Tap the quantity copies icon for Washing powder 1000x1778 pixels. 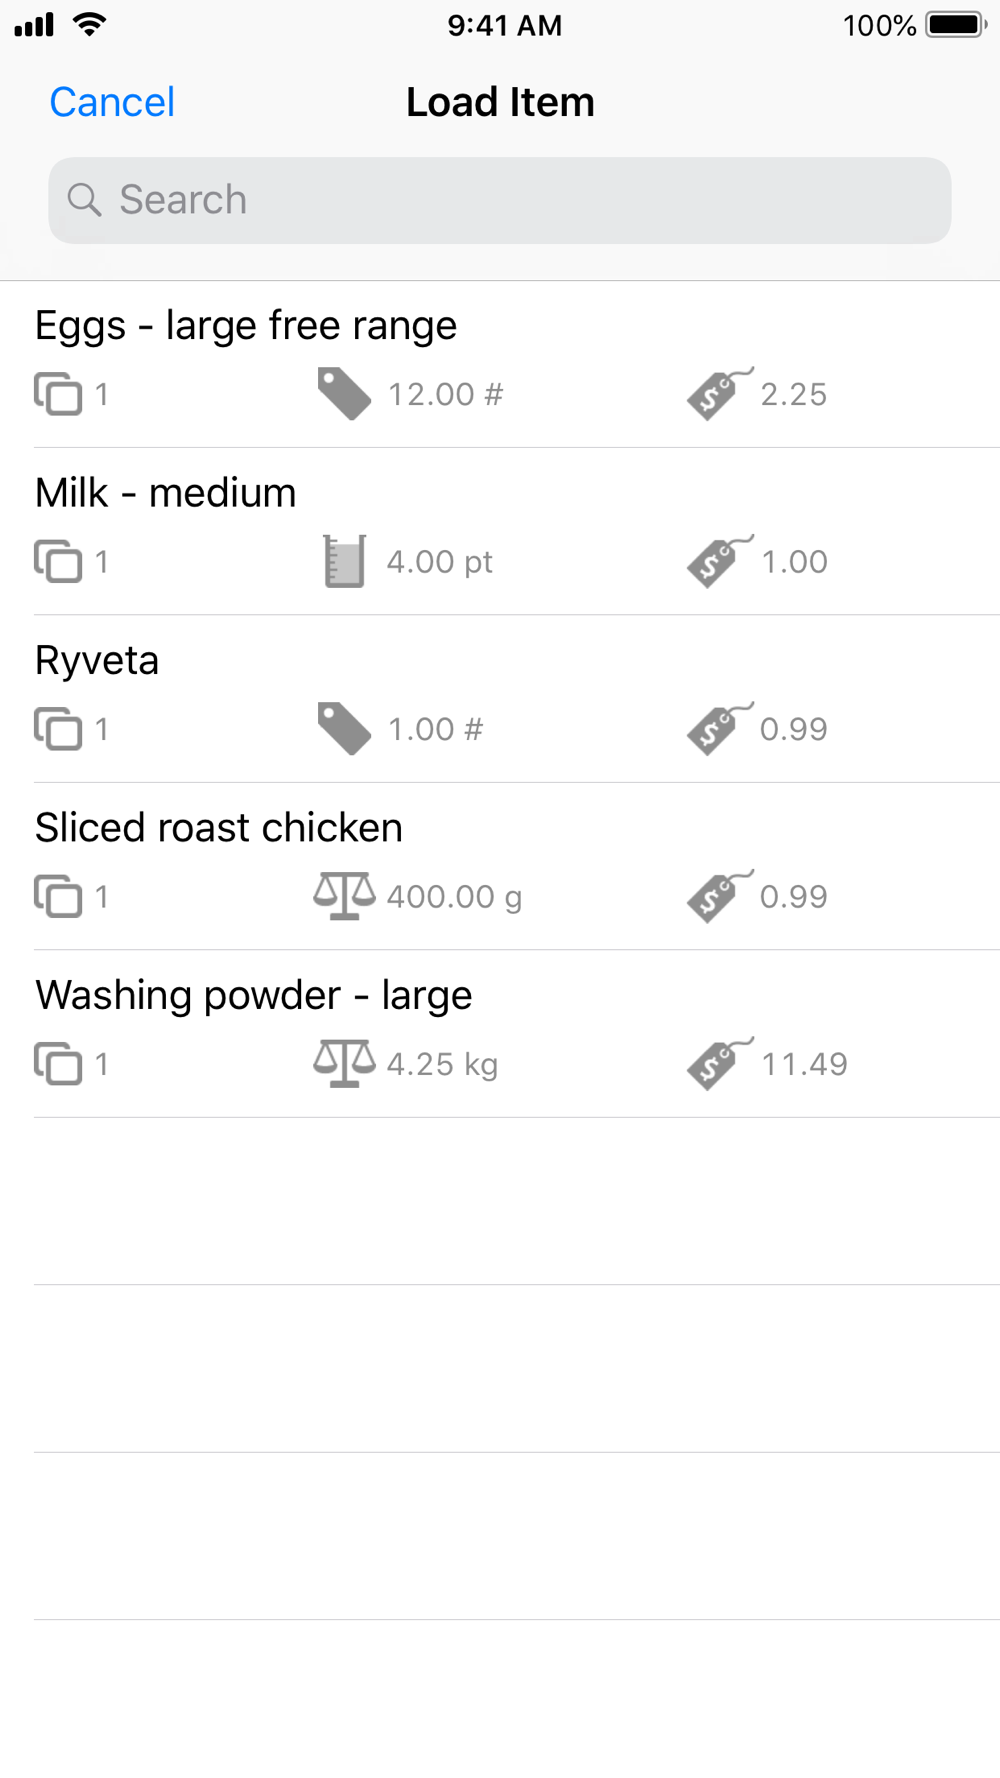tap(58, 1063)
